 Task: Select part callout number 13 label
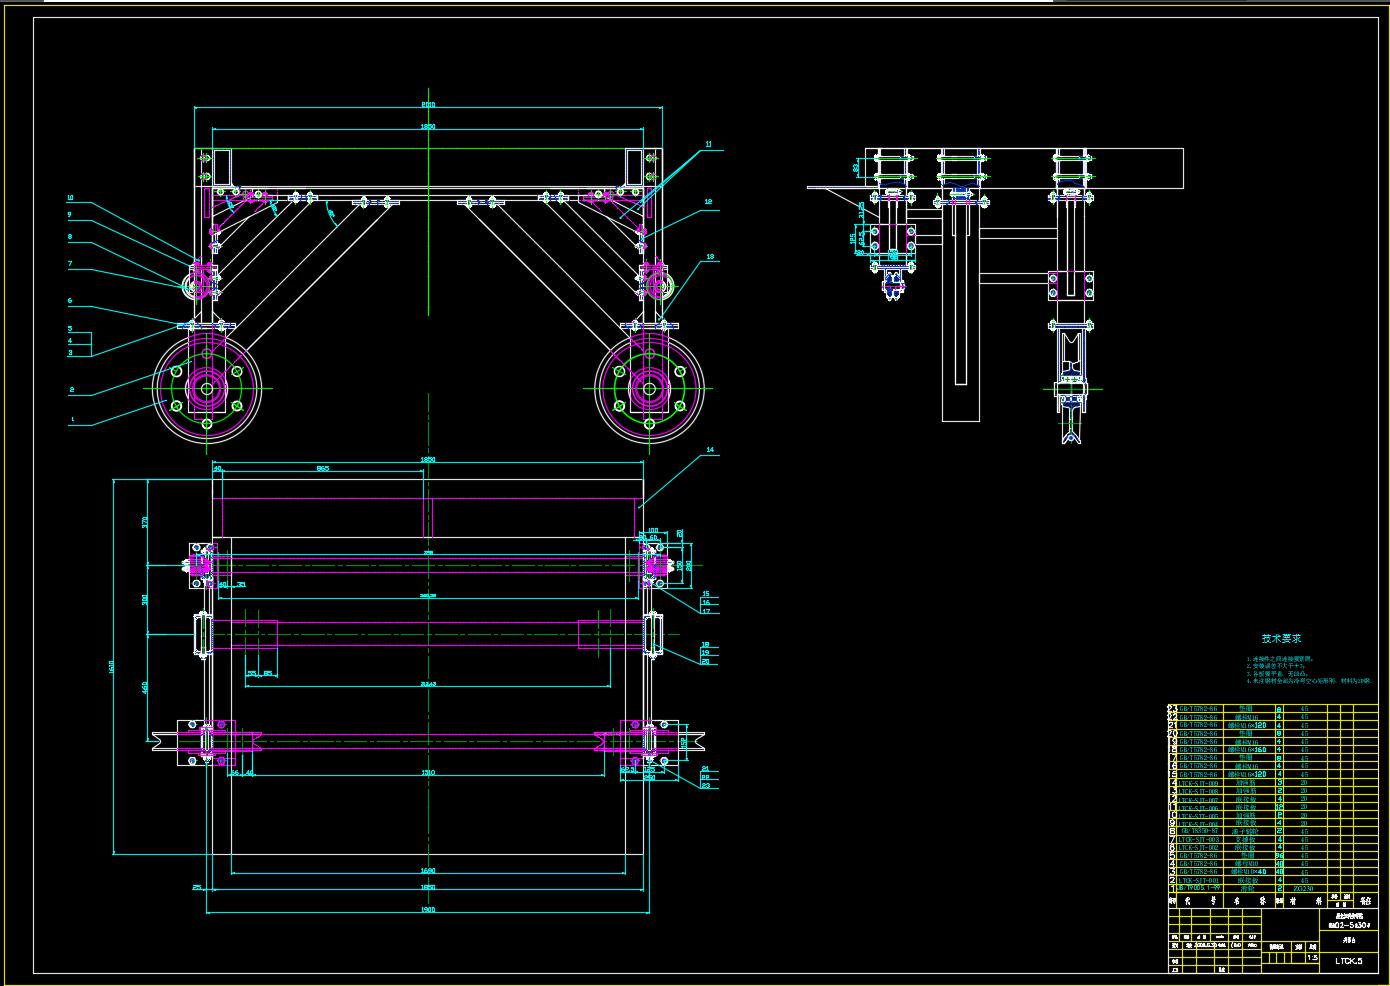(710, 257)
